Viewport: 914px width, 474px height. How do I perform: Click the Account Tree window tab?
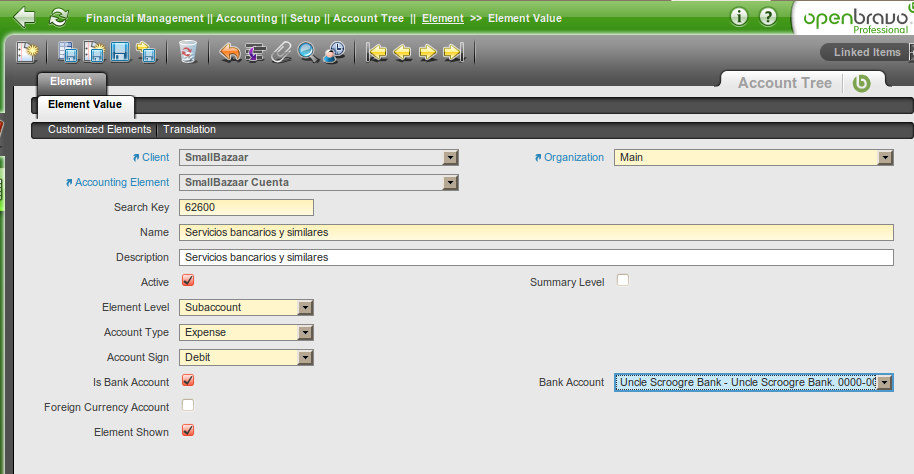785,83
